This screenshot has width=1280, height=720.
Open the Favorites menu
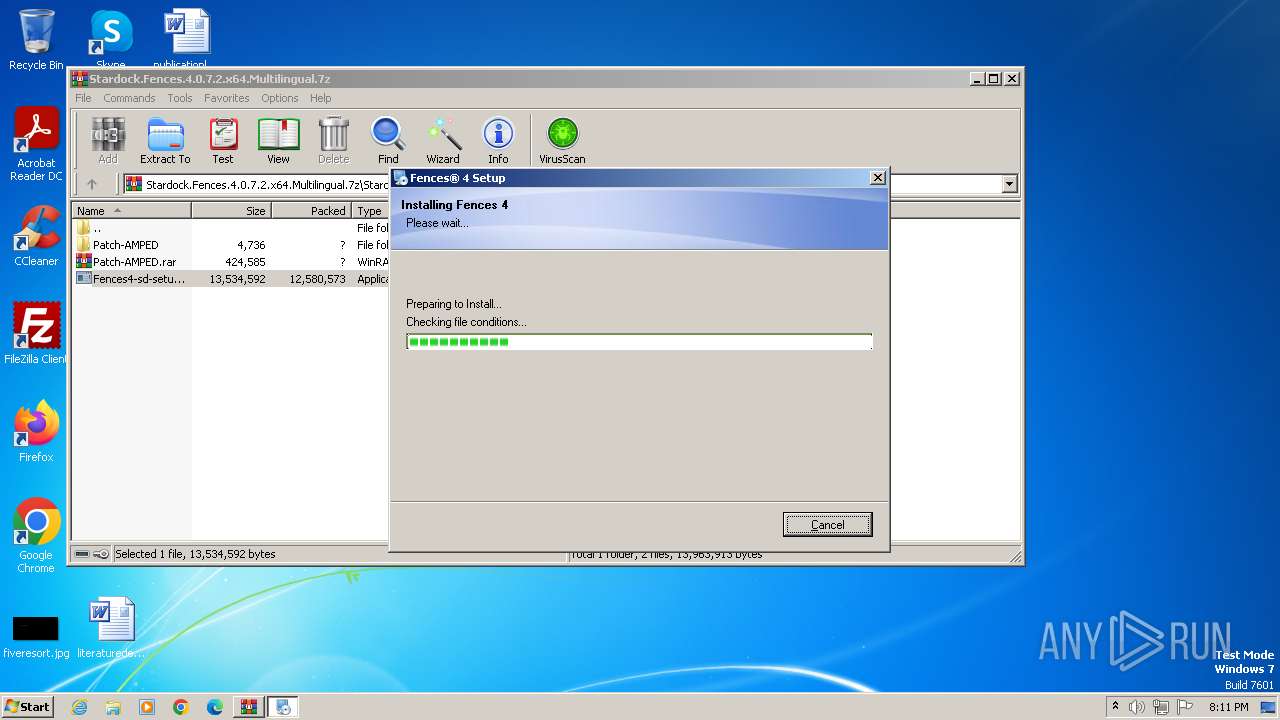point(227,98)
